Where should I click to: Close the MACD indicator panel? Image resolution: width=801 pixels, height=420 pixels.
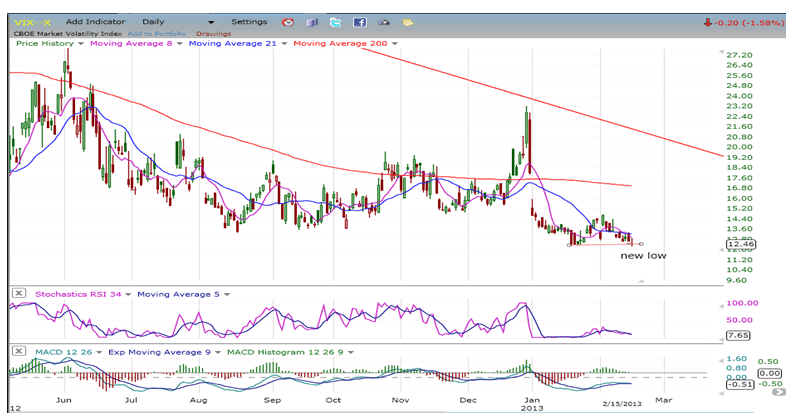click(x=17, y=350)
